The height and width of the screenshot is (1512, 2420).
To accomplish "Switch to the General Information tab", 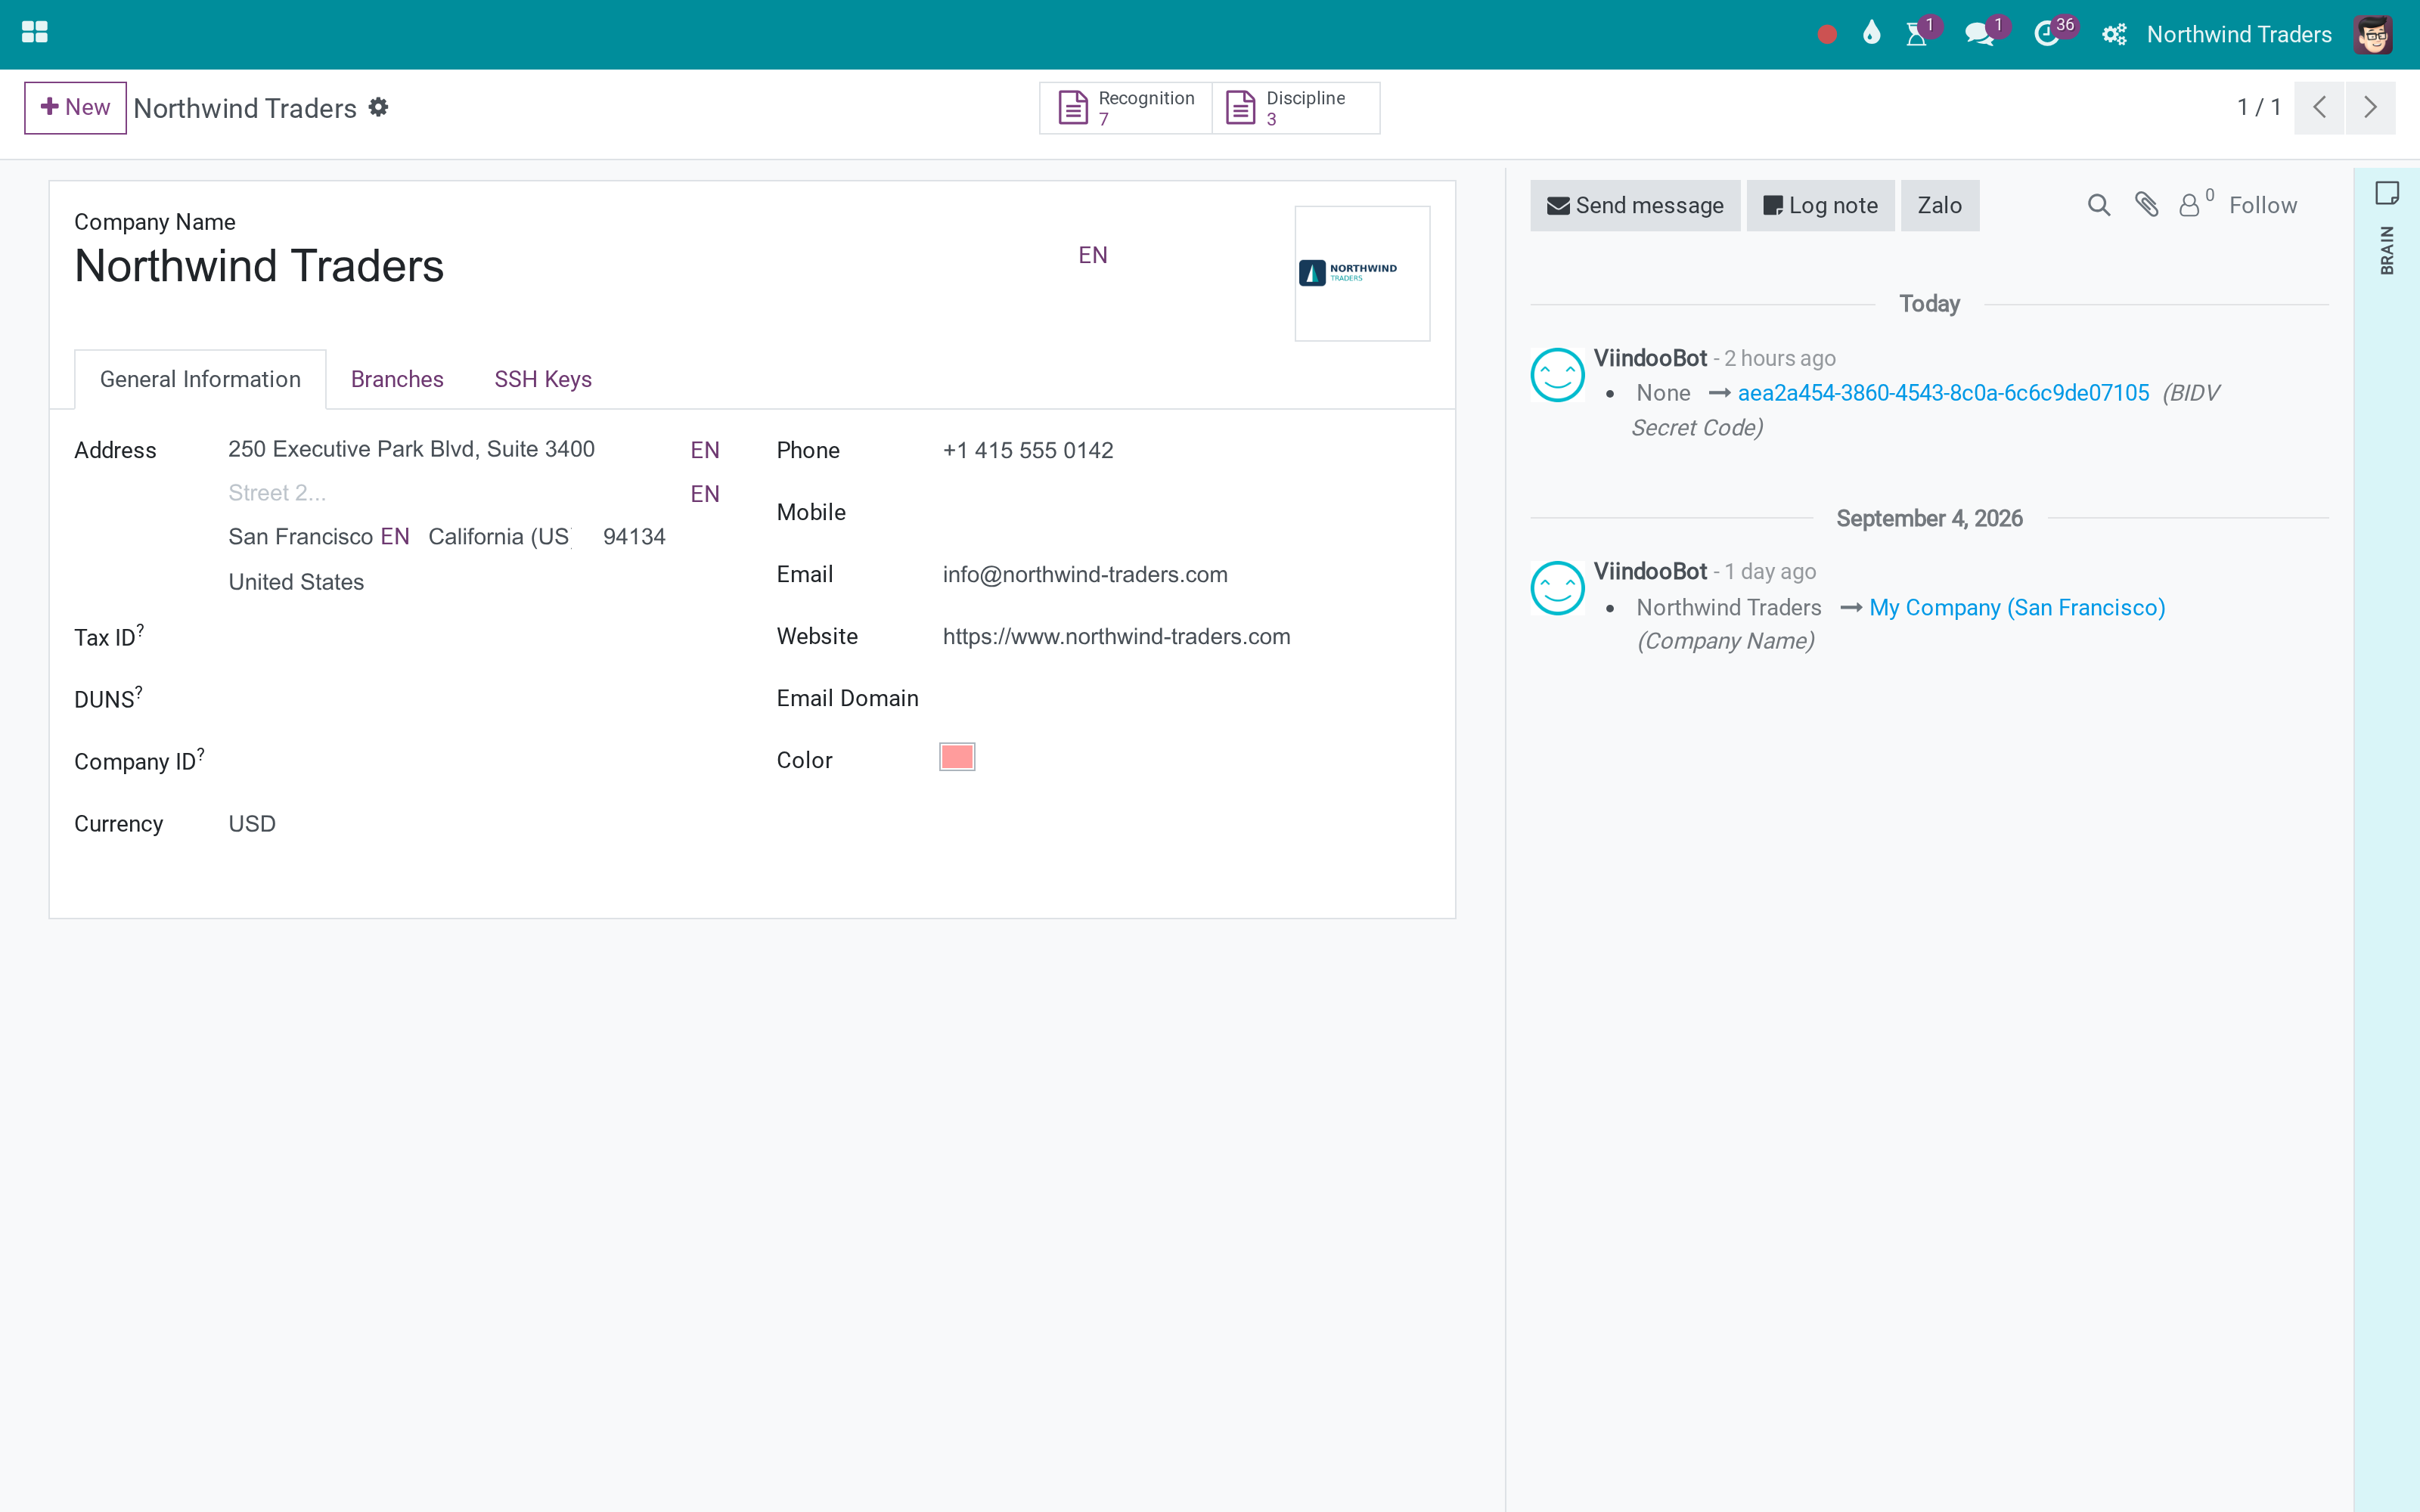I will pos(200,379).
